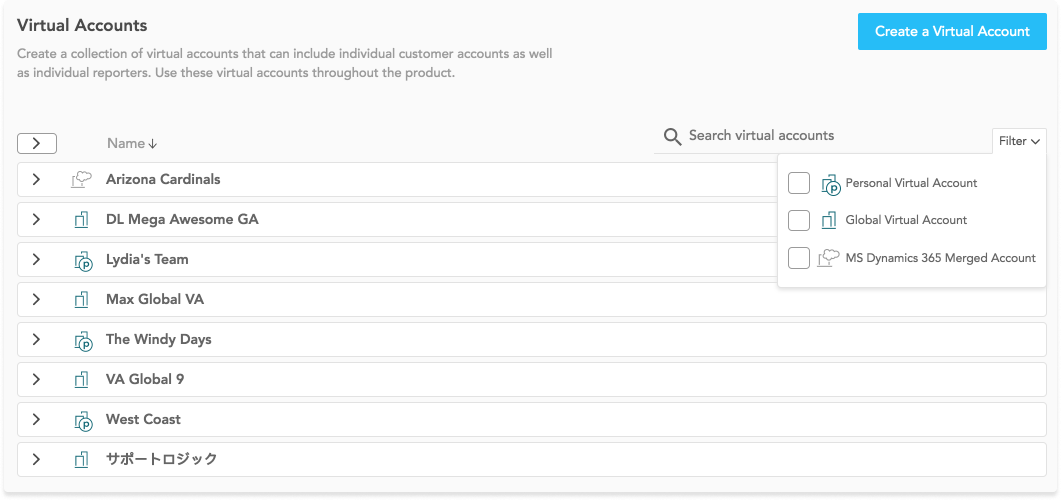Click the global account icon beside VA Global 9
This screenshot has height=500, width=1061.
81,380
